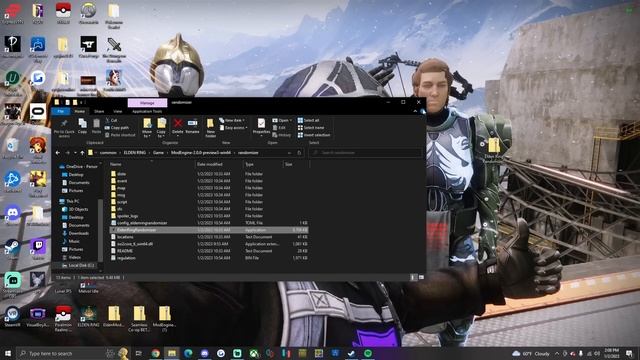Screen dimensions: 640x360
Task: Click Pin to Quick access in ribbon
Action: 64,128
